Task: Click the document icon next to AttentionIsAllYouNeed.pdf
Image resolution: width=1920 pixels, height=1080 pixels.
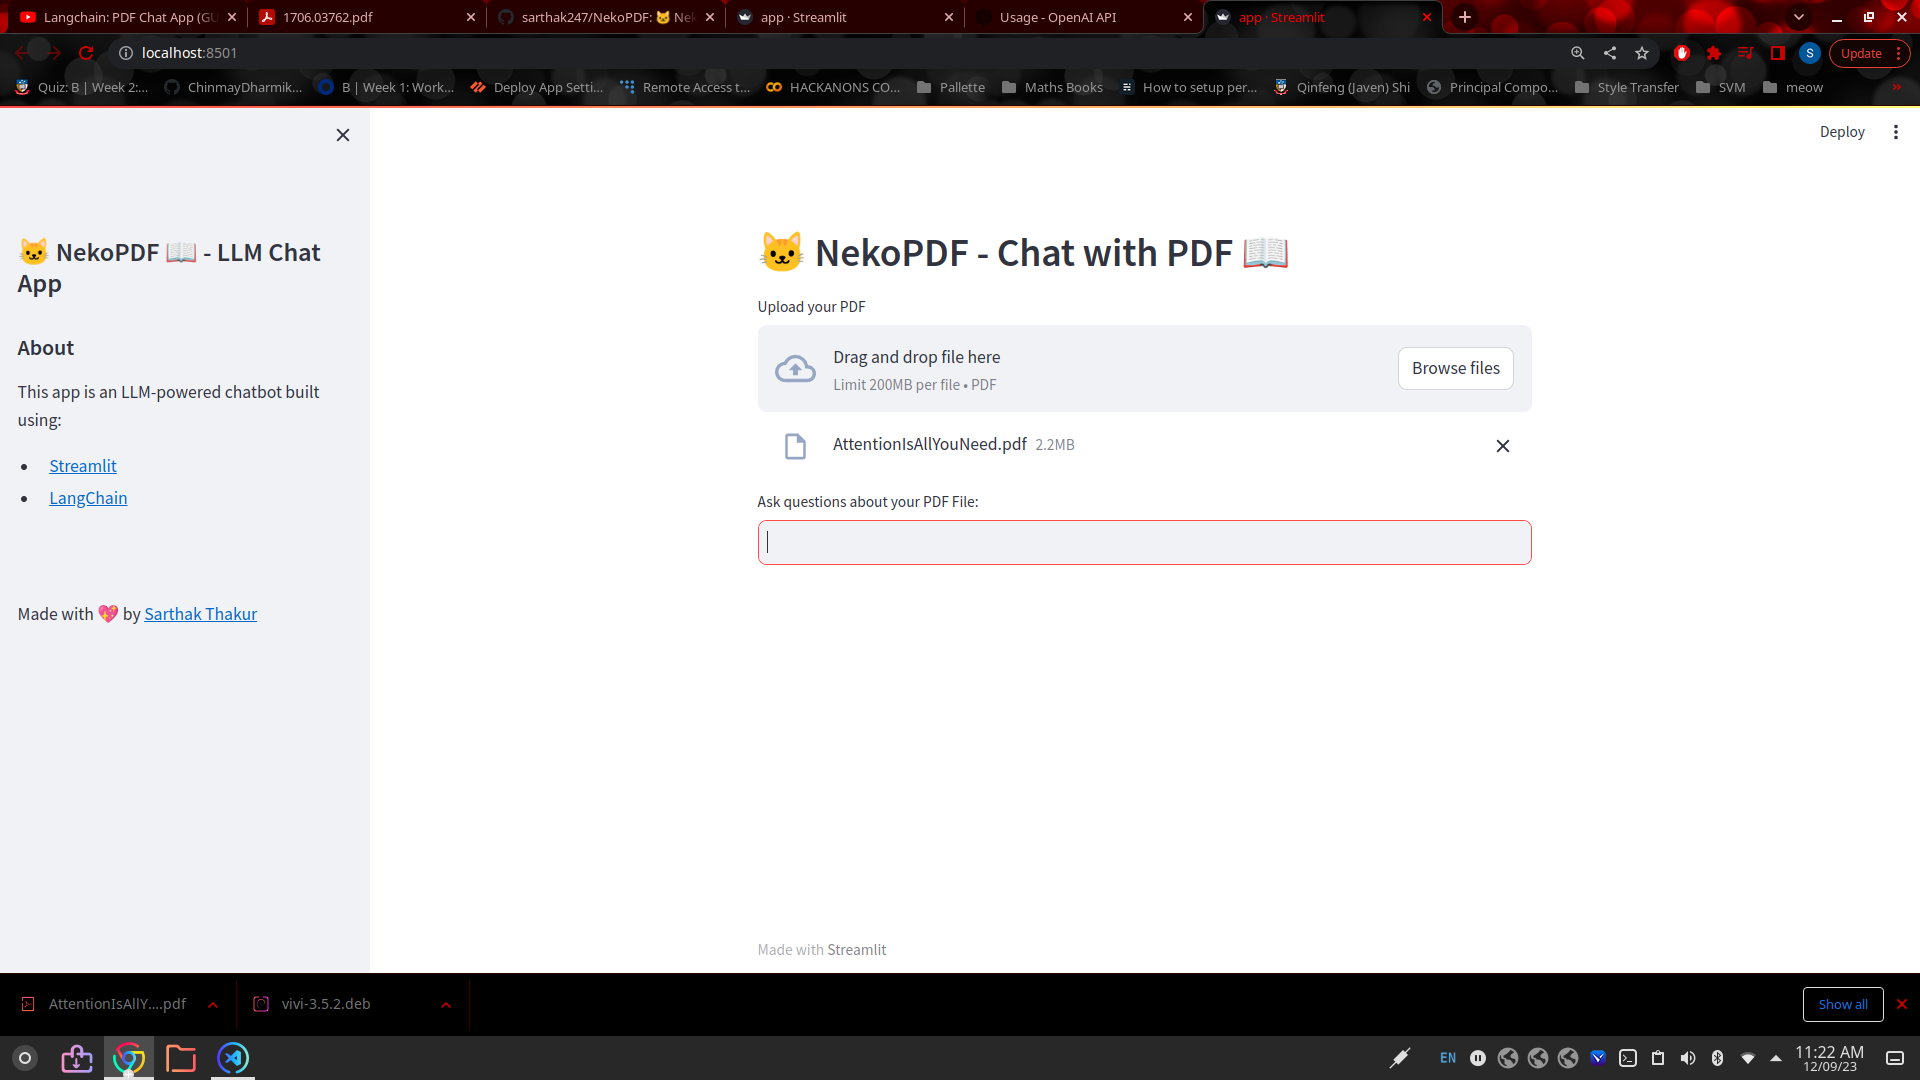Action: click(795, 446)
